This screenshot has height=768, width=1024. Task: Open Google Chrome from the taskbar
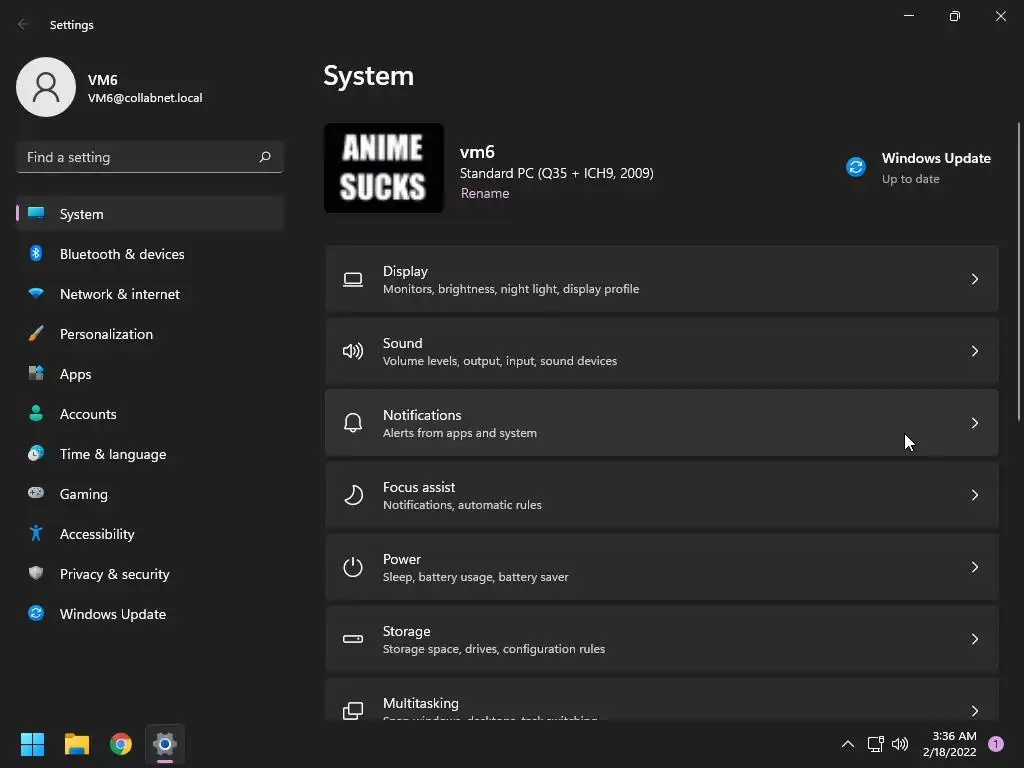tap(121, 744)
